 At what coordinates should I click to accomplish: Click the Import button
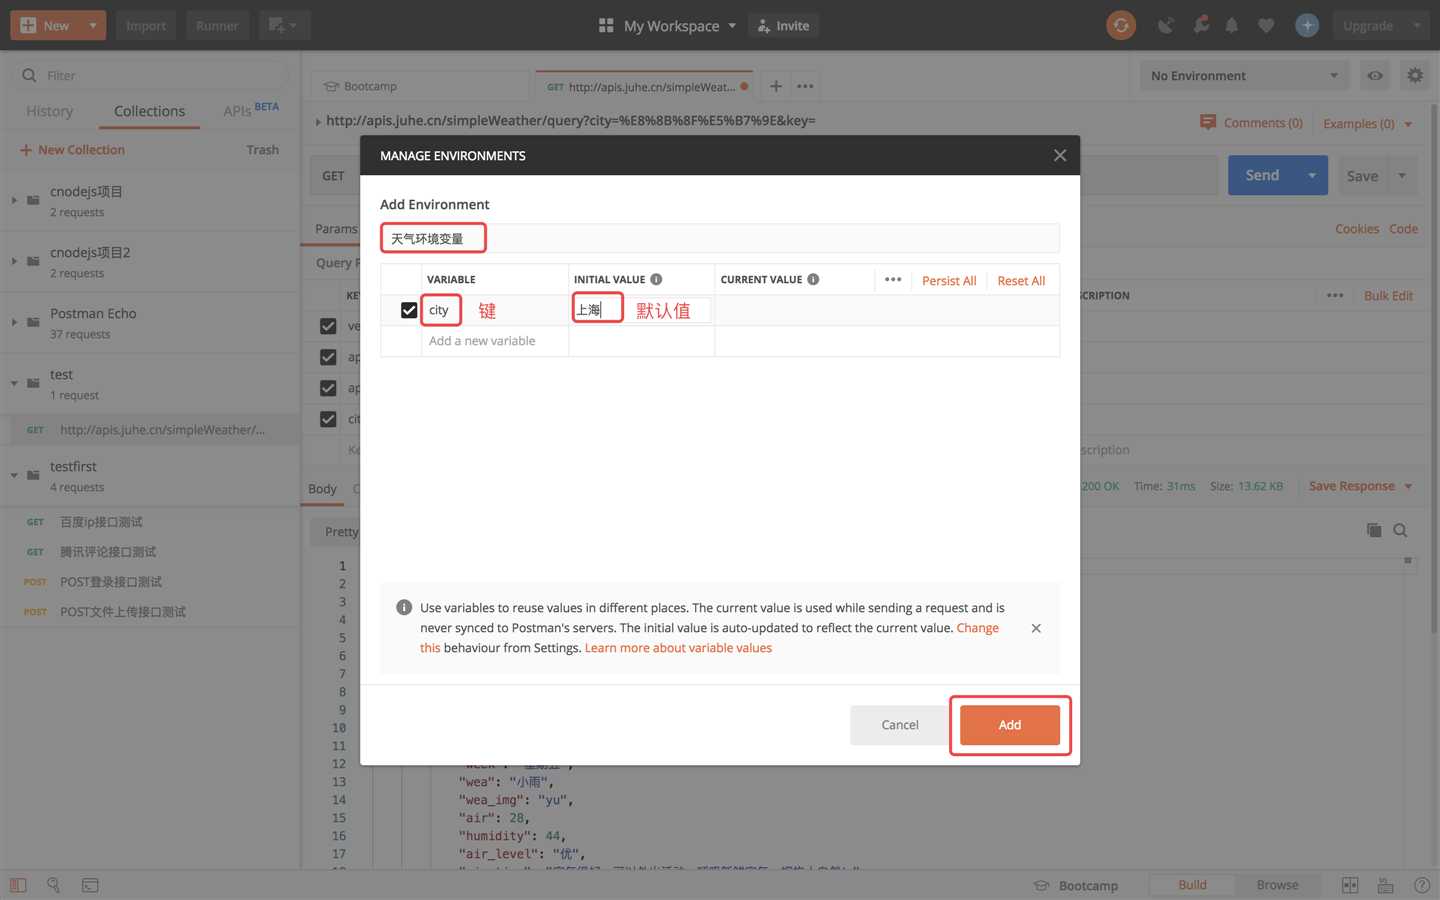pyautogui.click(x=146, y=25)
